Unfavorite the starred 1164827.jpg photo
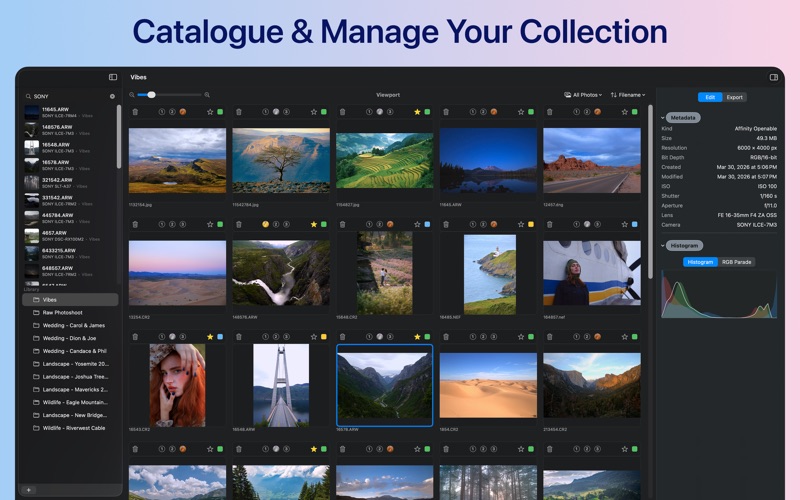The width and height of the screenshot is (800, 500). (417, 112)
